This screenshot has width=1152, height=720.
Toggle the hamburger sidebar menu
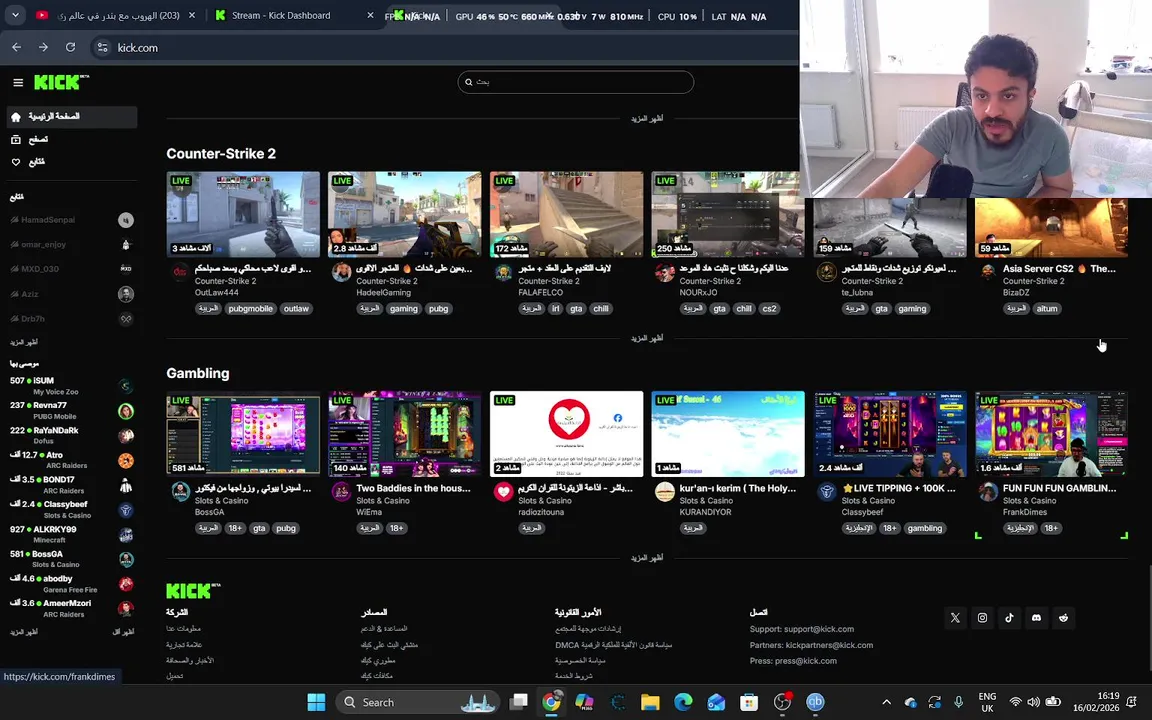click(x=18, y=82)
